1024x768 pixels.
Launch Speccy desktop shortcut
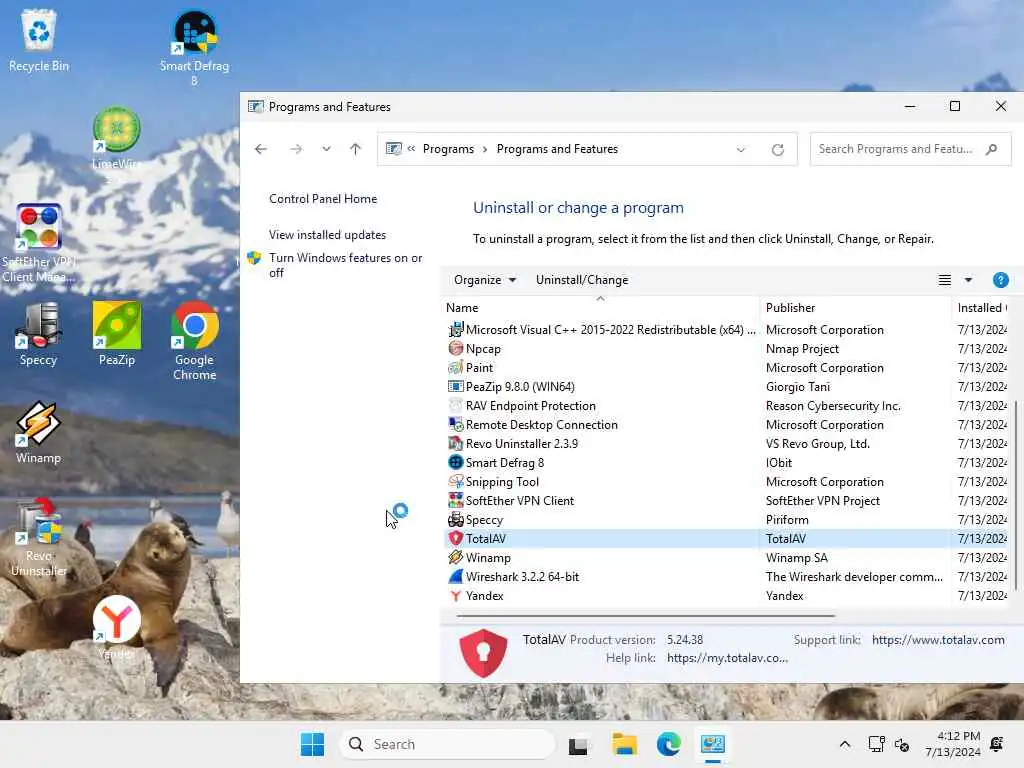[39, 334]
